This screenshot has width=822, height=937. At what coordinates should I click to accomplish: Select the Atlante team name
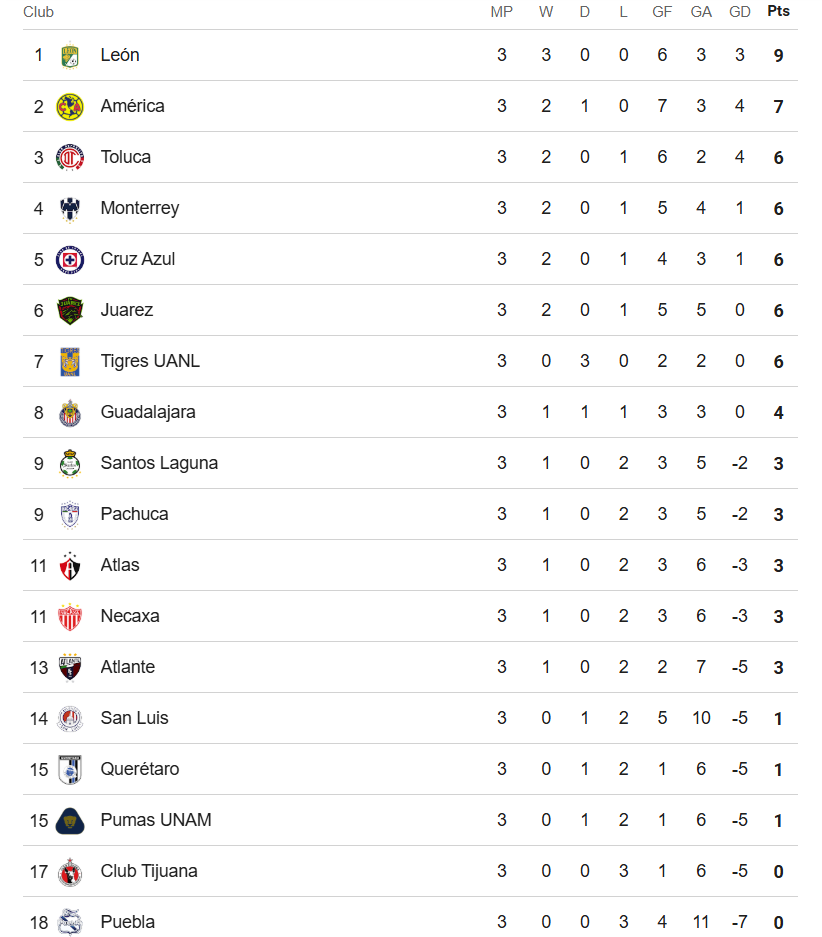[127, 667]
